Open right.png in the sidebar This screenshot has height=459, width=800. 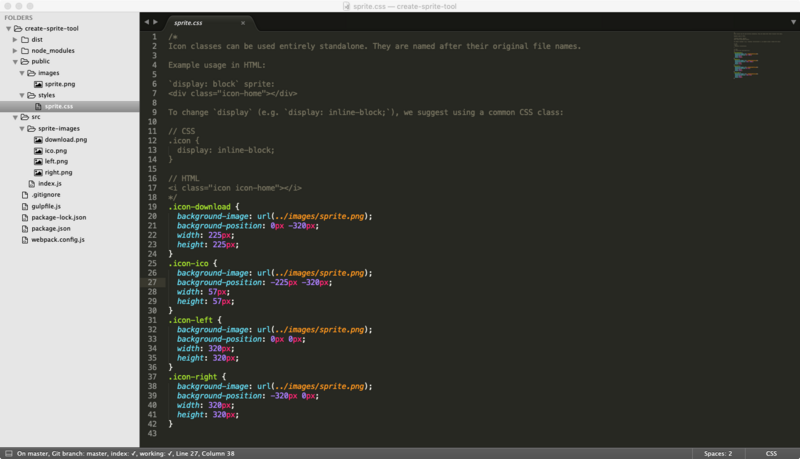coord(59,173)
